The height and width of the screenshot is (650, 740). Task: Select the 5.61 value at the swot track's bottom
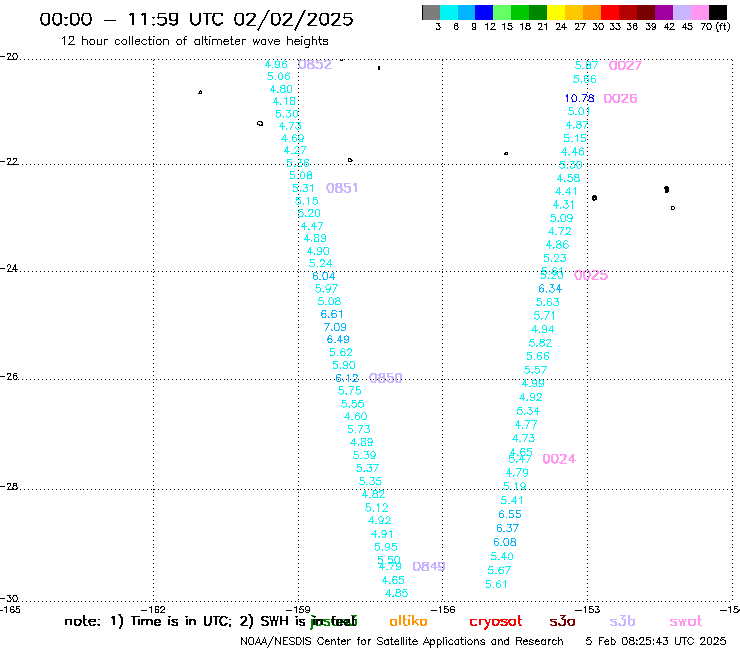496,584
